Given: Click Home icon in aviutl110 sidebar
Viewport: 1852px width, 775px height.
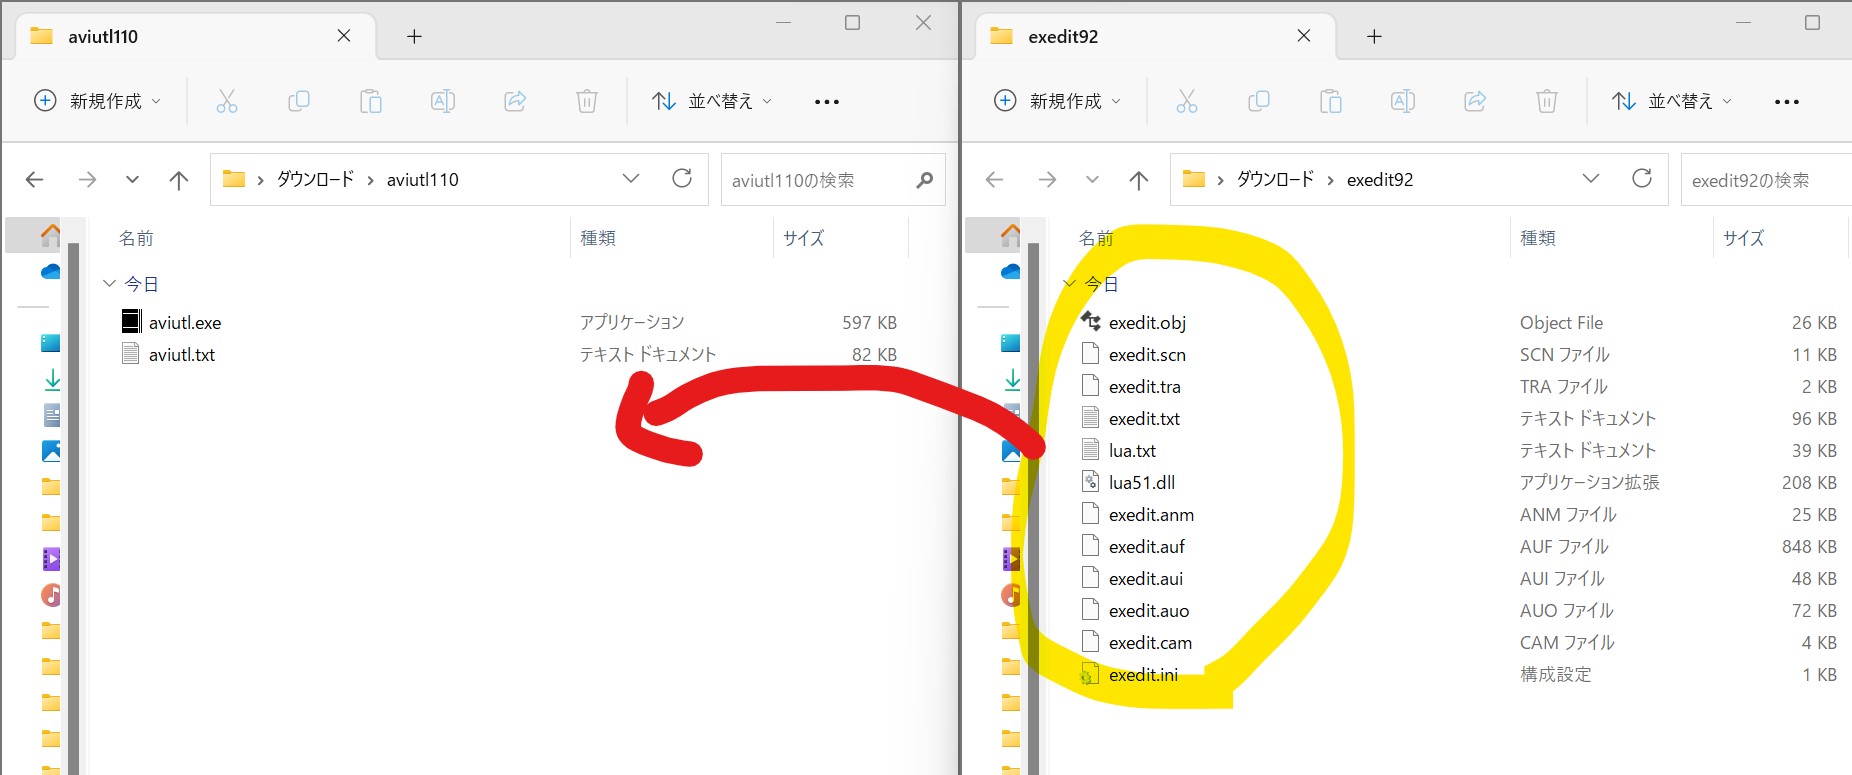Looking at the screenshot, I should 50,235.
